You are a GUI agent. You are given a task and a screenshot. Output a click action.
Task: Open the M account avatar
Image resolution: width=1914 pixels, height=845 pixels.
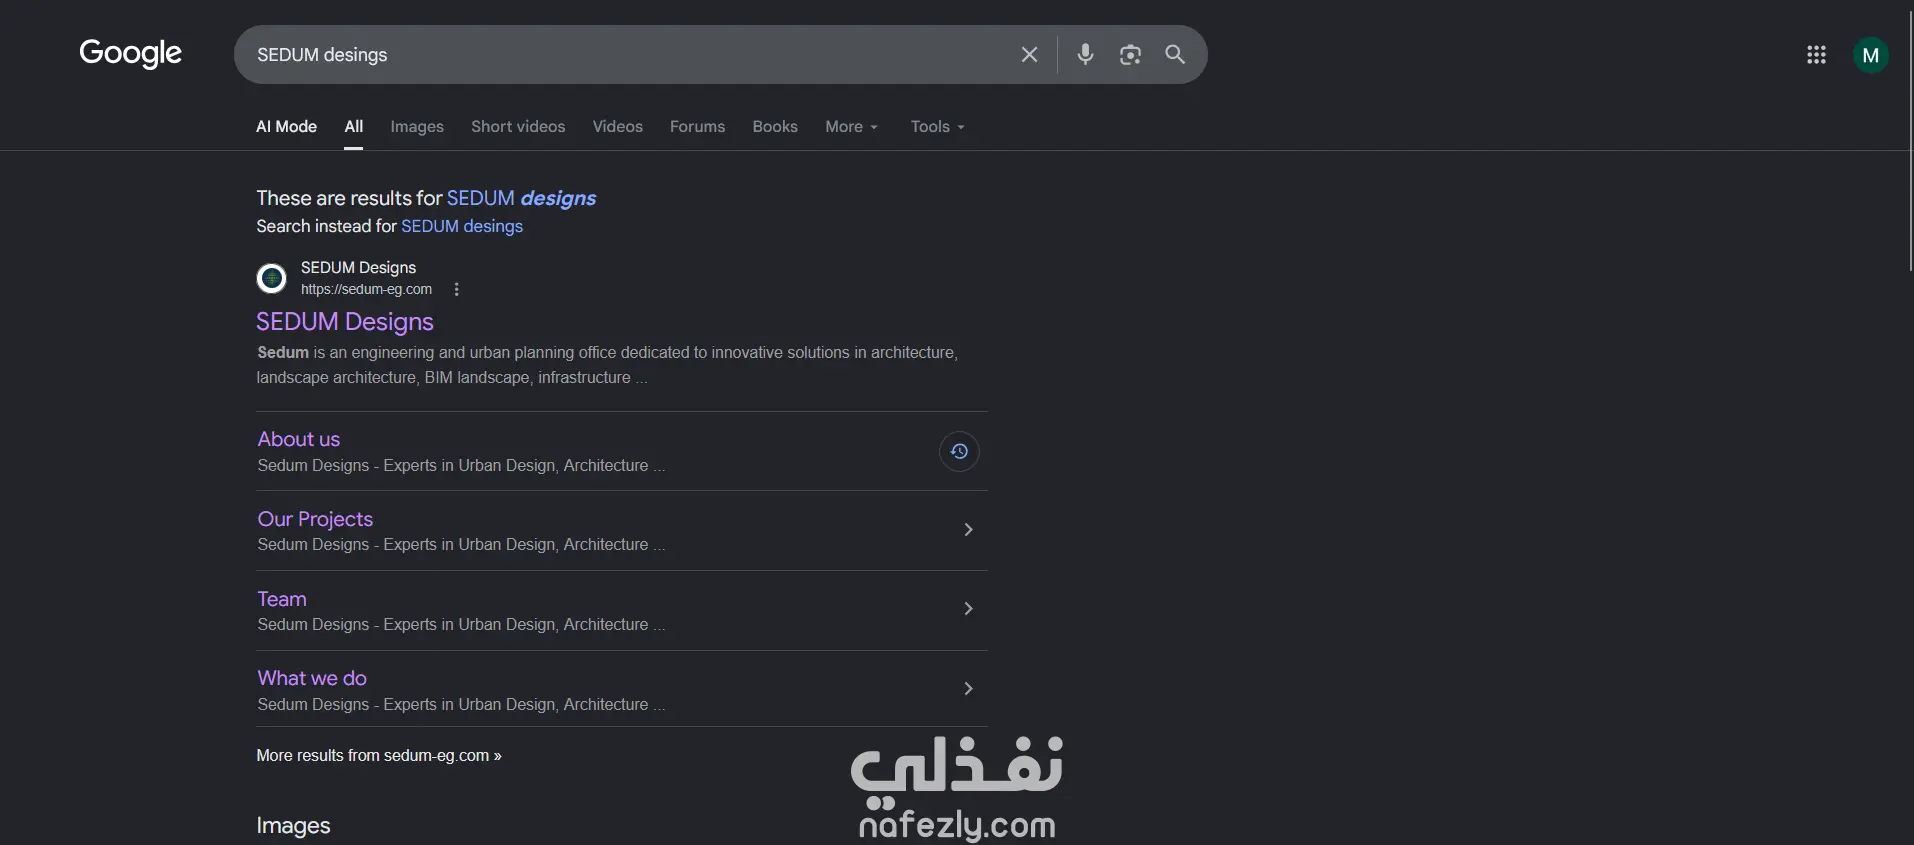pos(1870,55)
